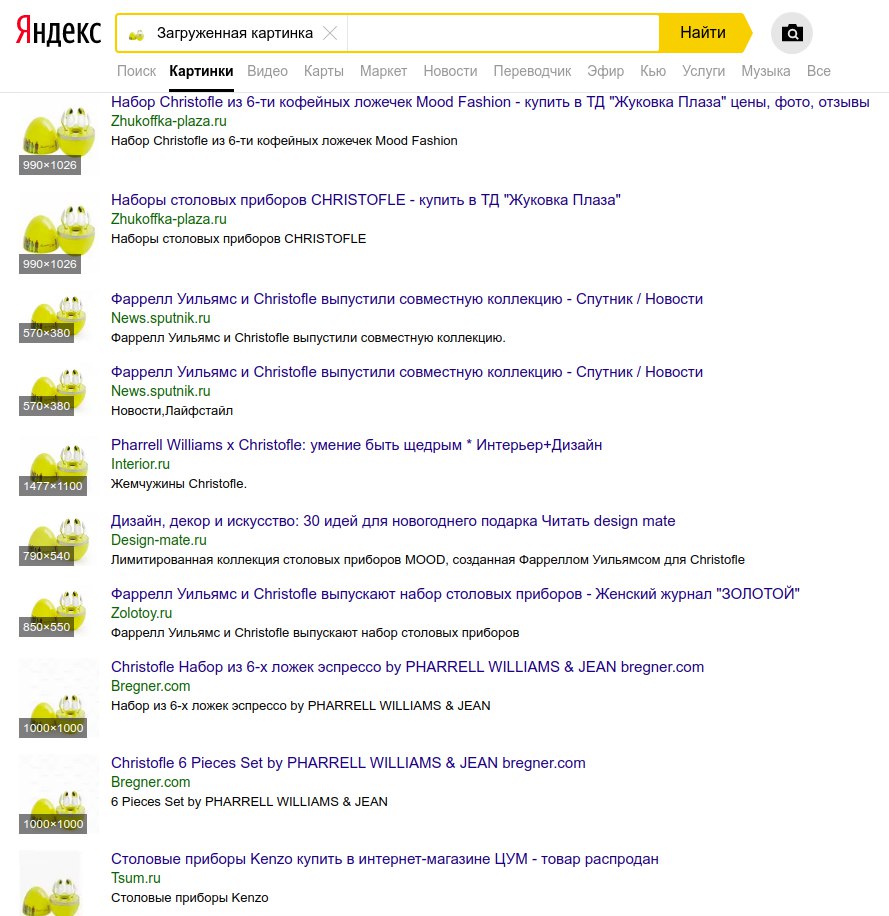The height and width of the screenshot is (916, 889).
Task: Open the Музыка tab
Action: click(x=765, y=71)
